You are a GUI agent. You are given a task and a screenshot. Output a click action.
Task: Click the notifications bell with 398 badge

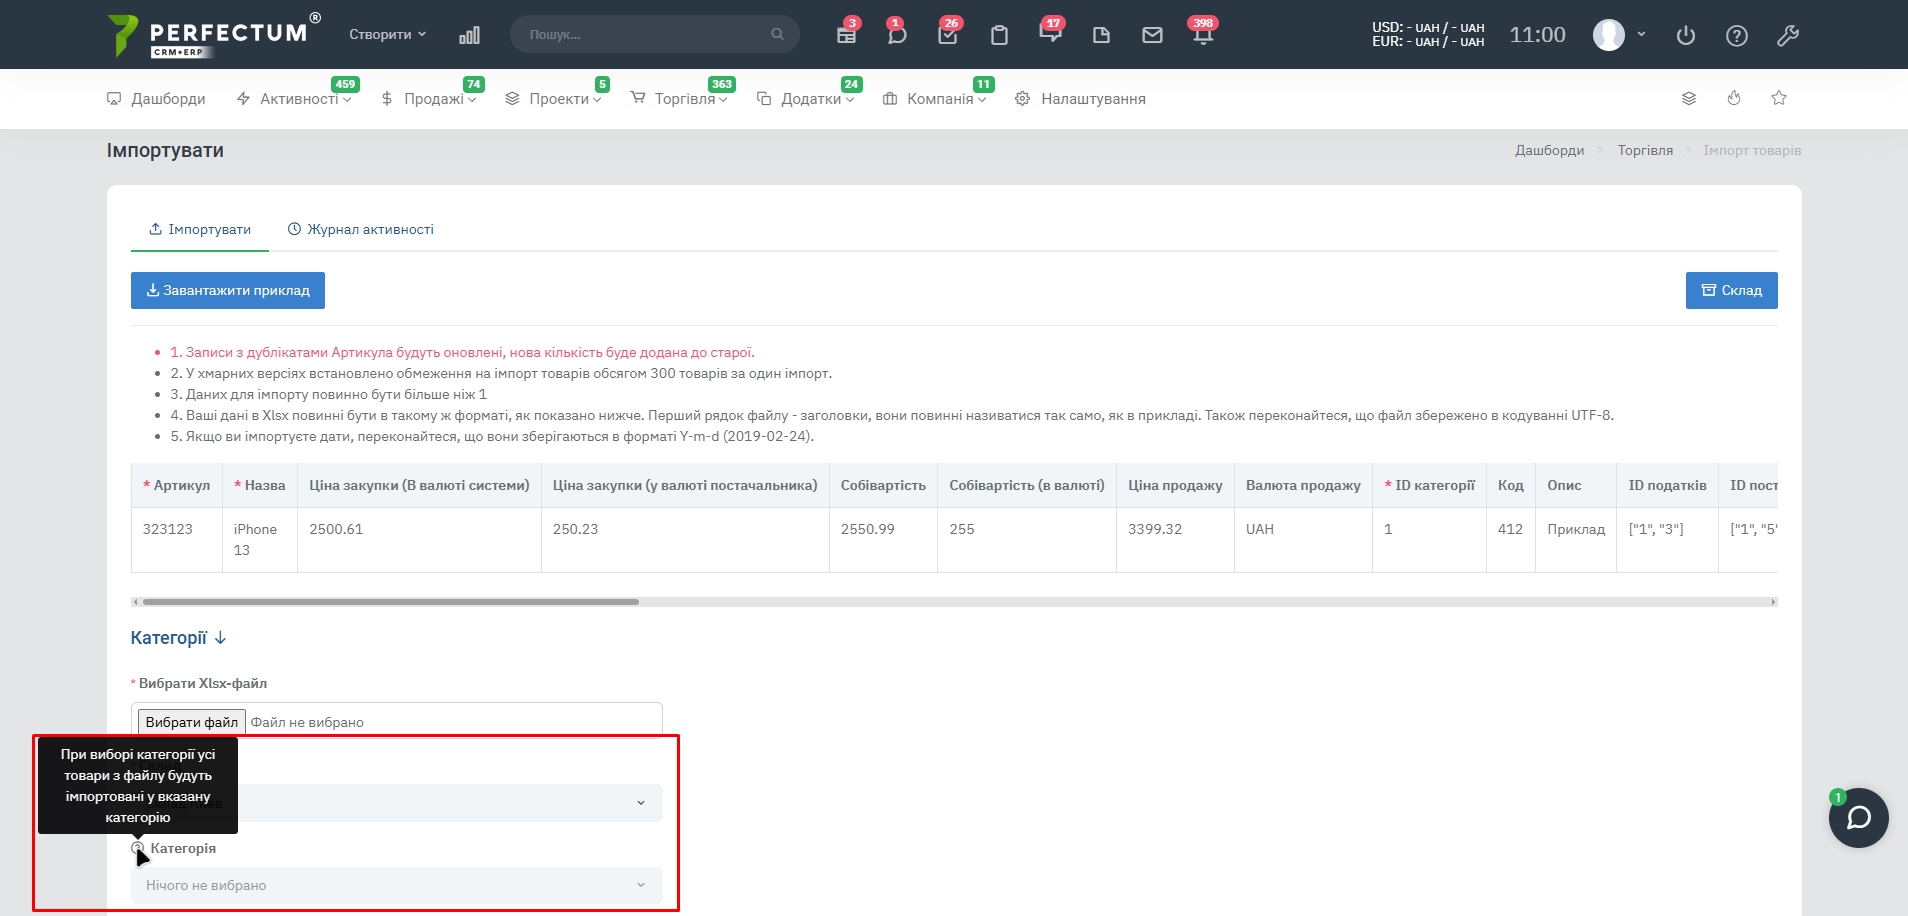tap(1203, 35)
